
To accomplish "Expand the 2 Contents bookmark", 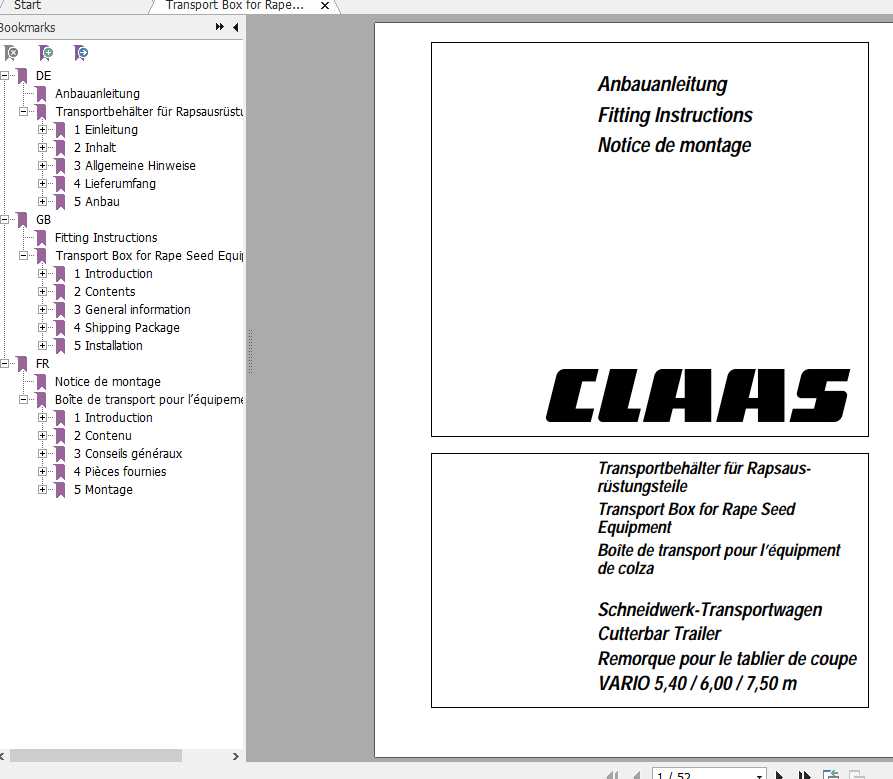I will (42, 292).
